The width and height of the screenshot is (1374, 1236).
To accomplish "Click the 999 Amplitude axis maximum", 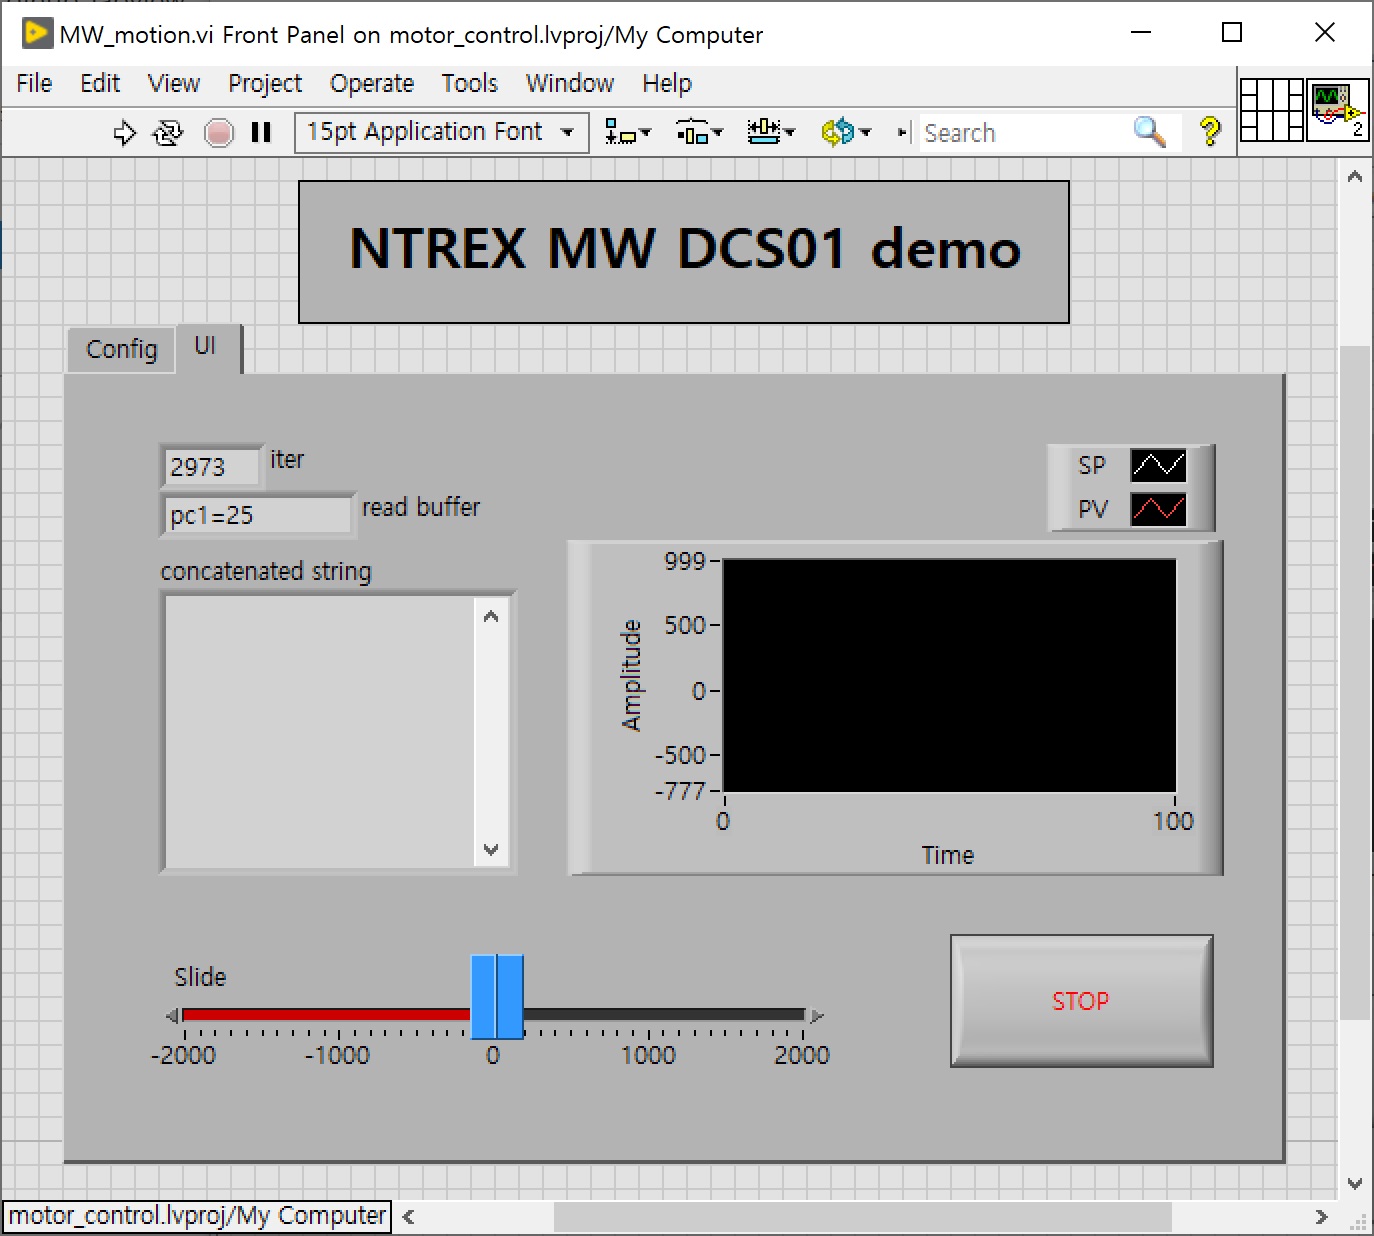I will 685,561.
